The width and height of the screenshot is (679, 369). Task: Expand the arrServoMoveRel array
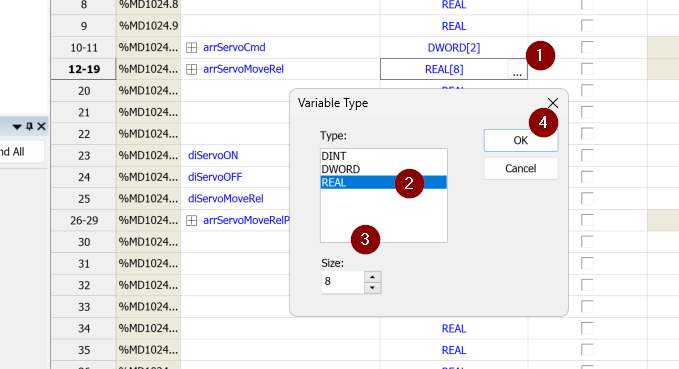click(191, 69)
